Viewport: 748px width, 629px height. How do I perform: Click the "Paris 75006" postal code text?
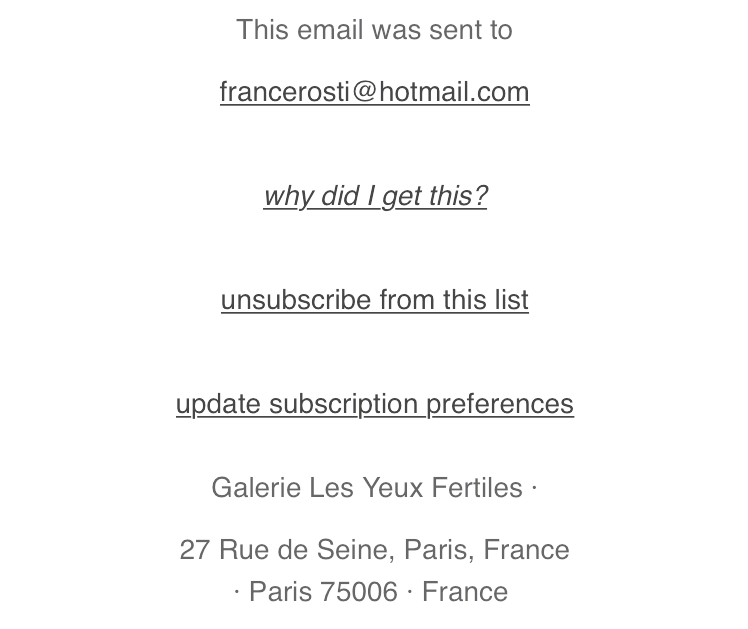pos(323,592)
